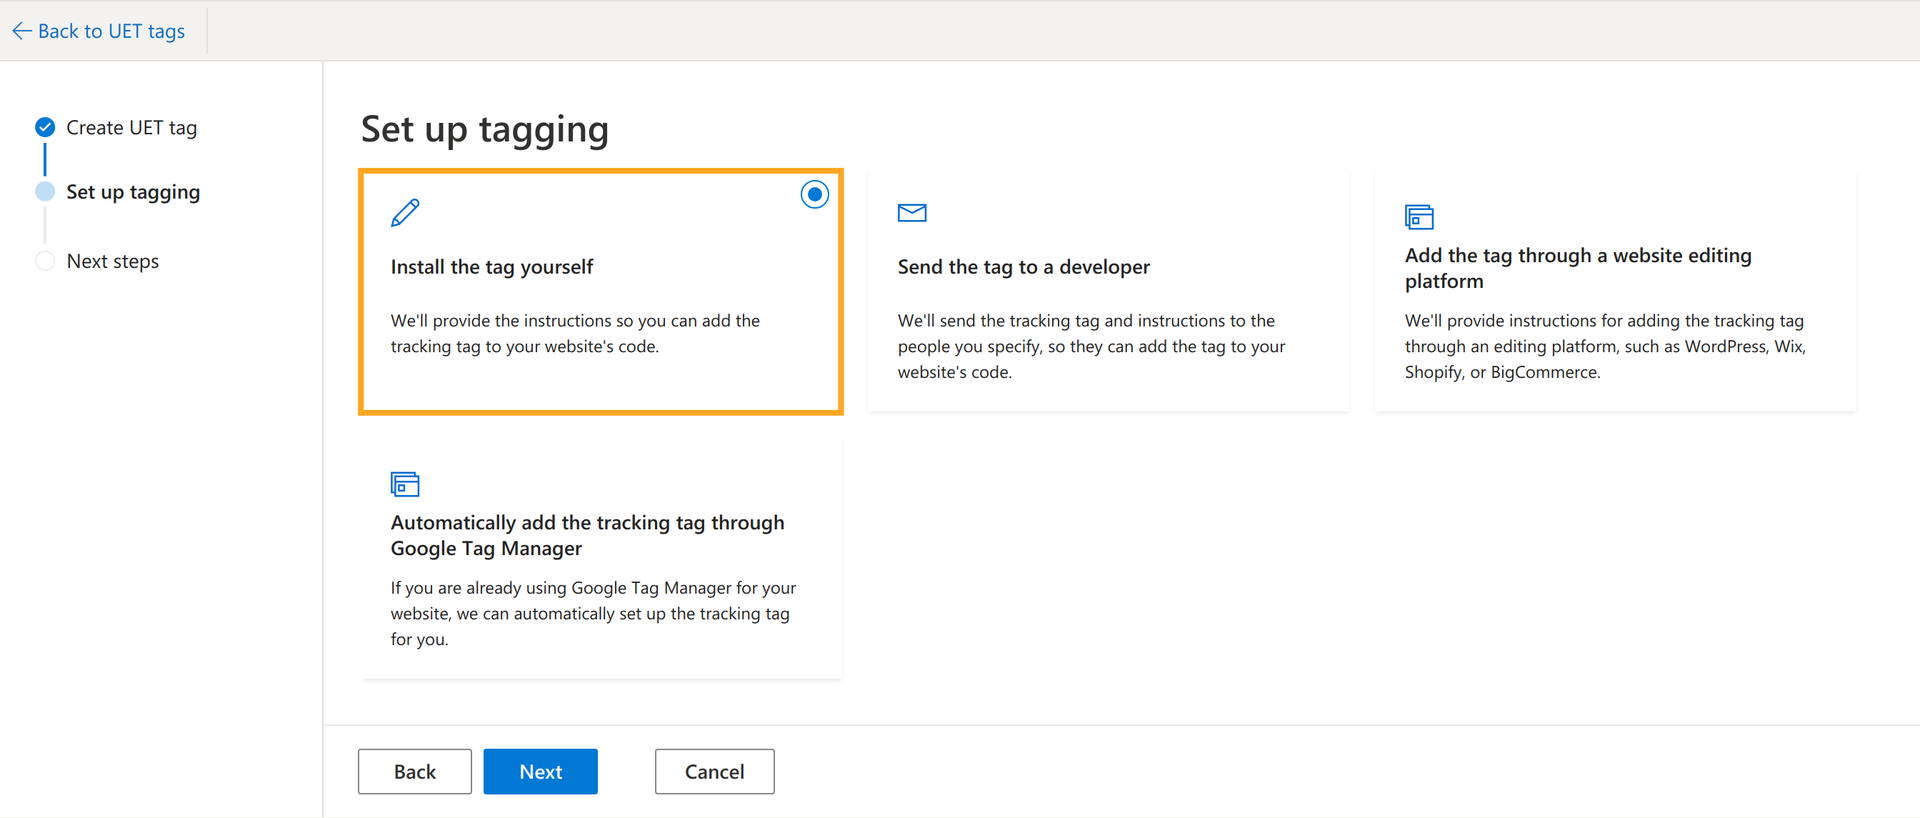Click the envelope icon for developer option
Viewport: 1920px width, 818px height.
(x=912, y=213)
